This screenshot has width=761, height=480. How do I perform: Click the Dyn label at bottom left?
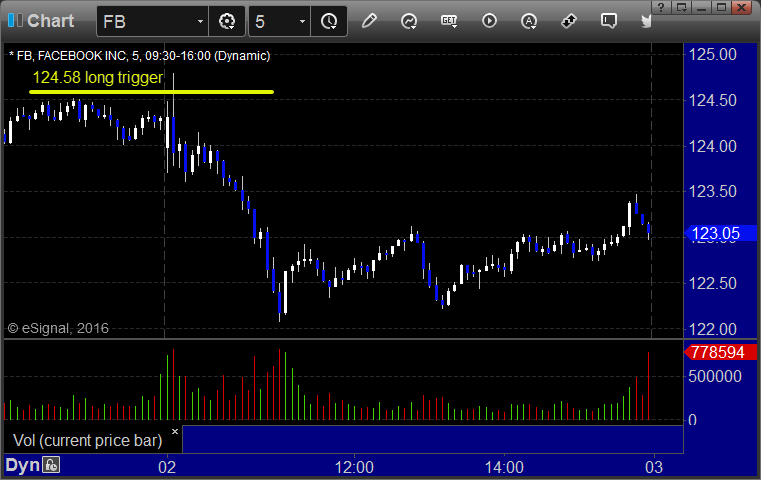click(x=22, y=465)
